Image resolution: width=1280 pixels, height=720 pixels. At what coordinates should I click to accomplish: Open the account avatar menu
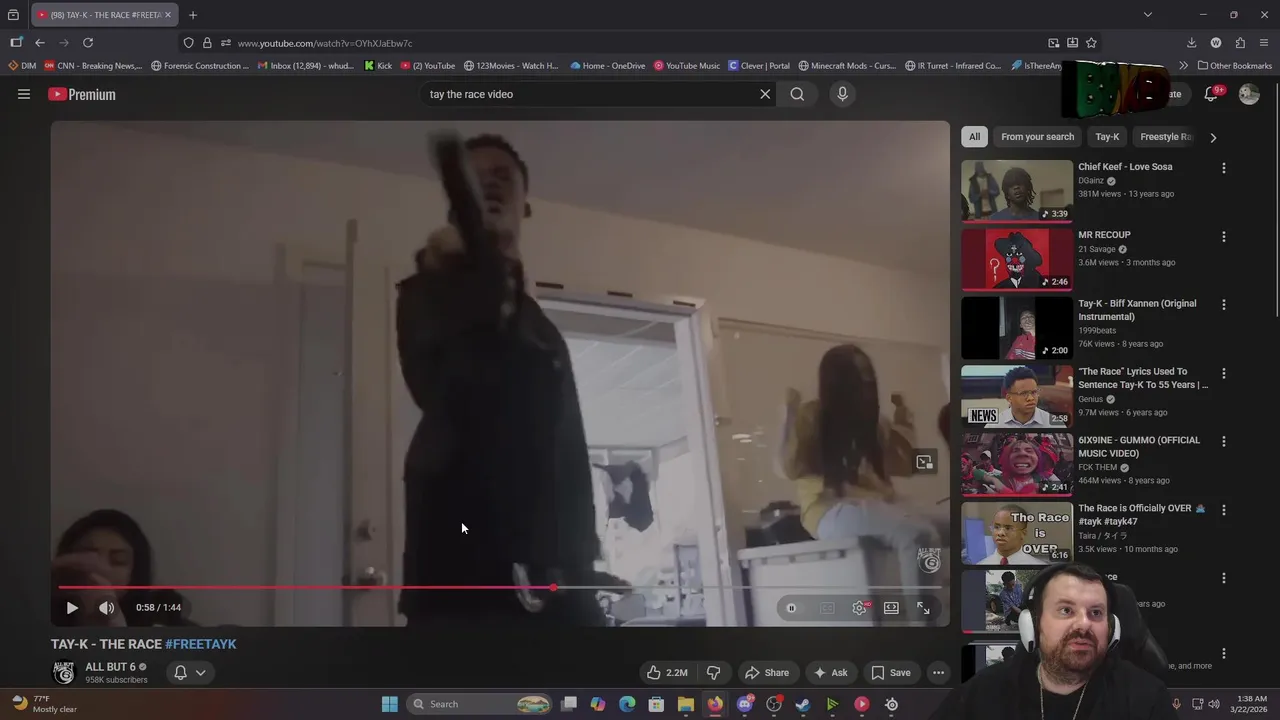[1249, 94]
